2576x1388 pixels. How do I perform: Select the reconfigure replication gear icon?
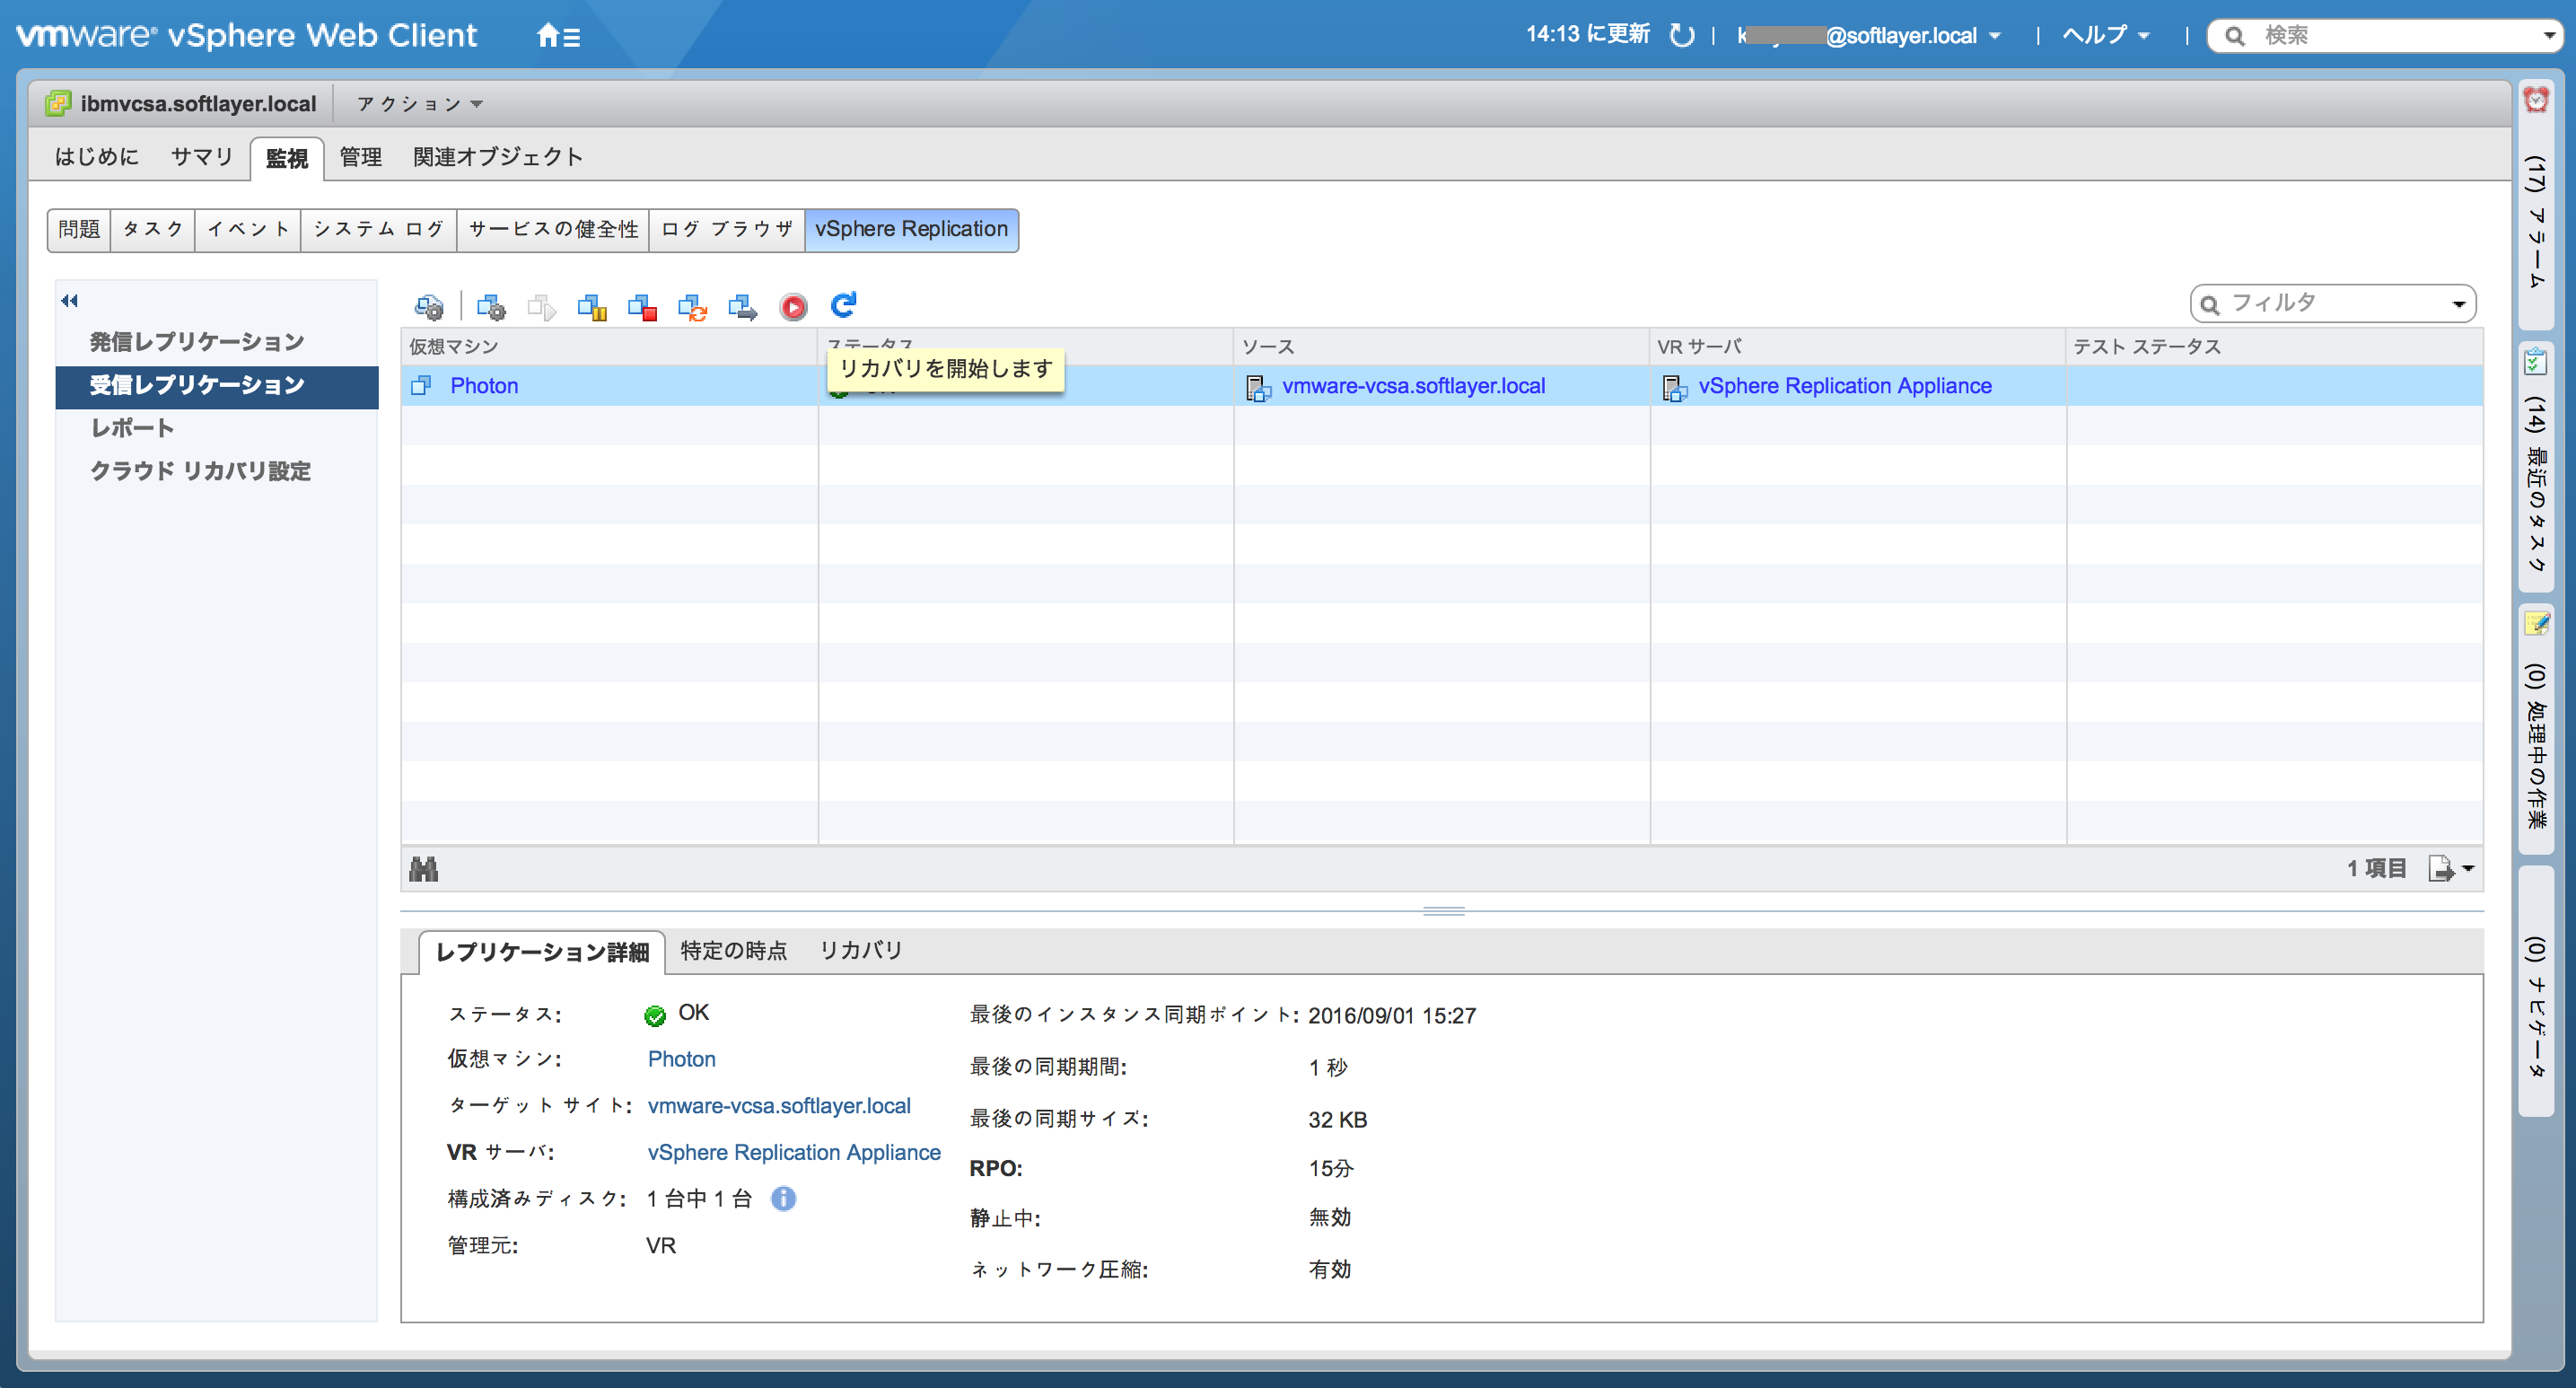tap(491, 307)
